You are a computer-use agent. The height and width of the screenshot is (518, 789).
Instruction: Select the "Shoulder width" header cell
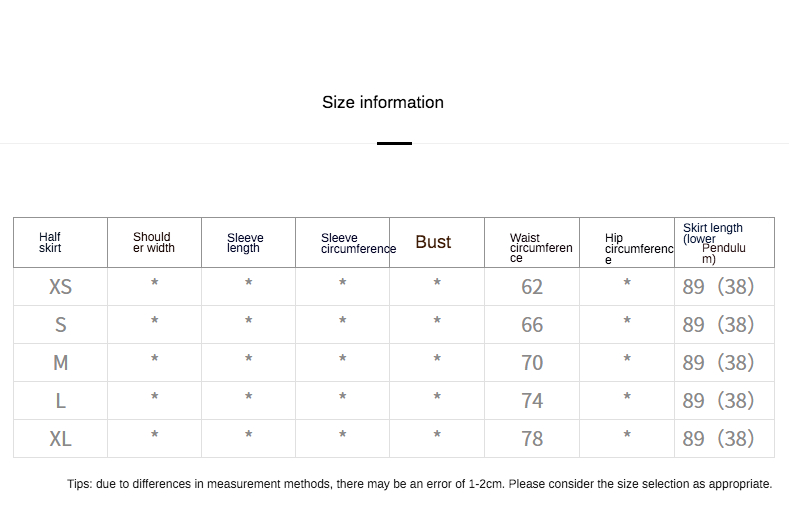pyautogui.click(x=153, y=243)
